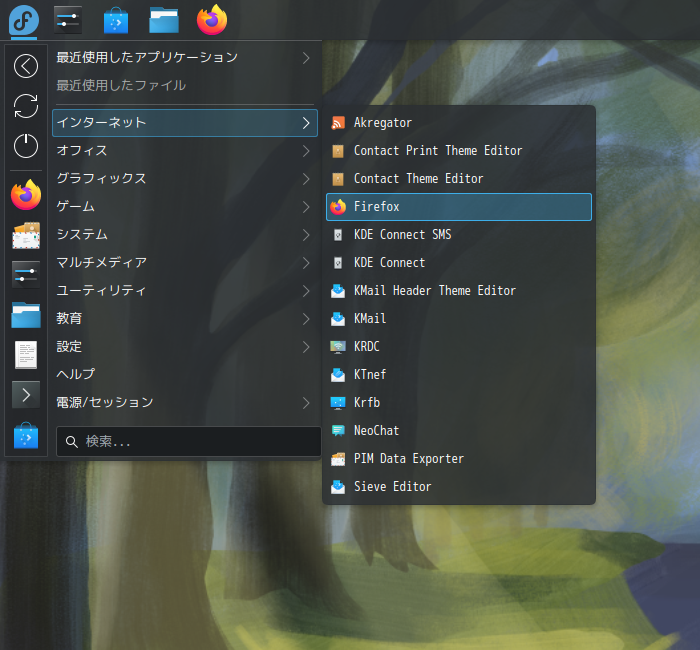Image resolution: width=700 pixels, height=650 pixels.
Task: Expand the グラフィックス category arrow
Action: pyautogui.click(x=306, y=179)
